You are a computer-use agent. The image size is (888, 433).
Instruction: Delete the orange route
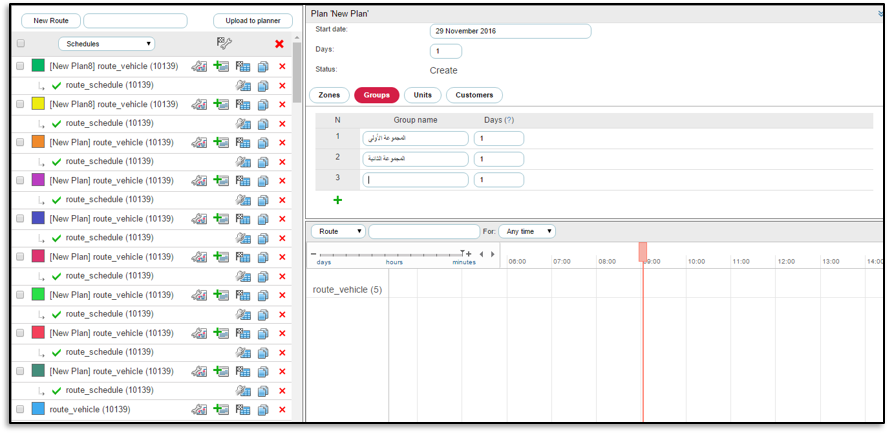(x=282, y=143)
